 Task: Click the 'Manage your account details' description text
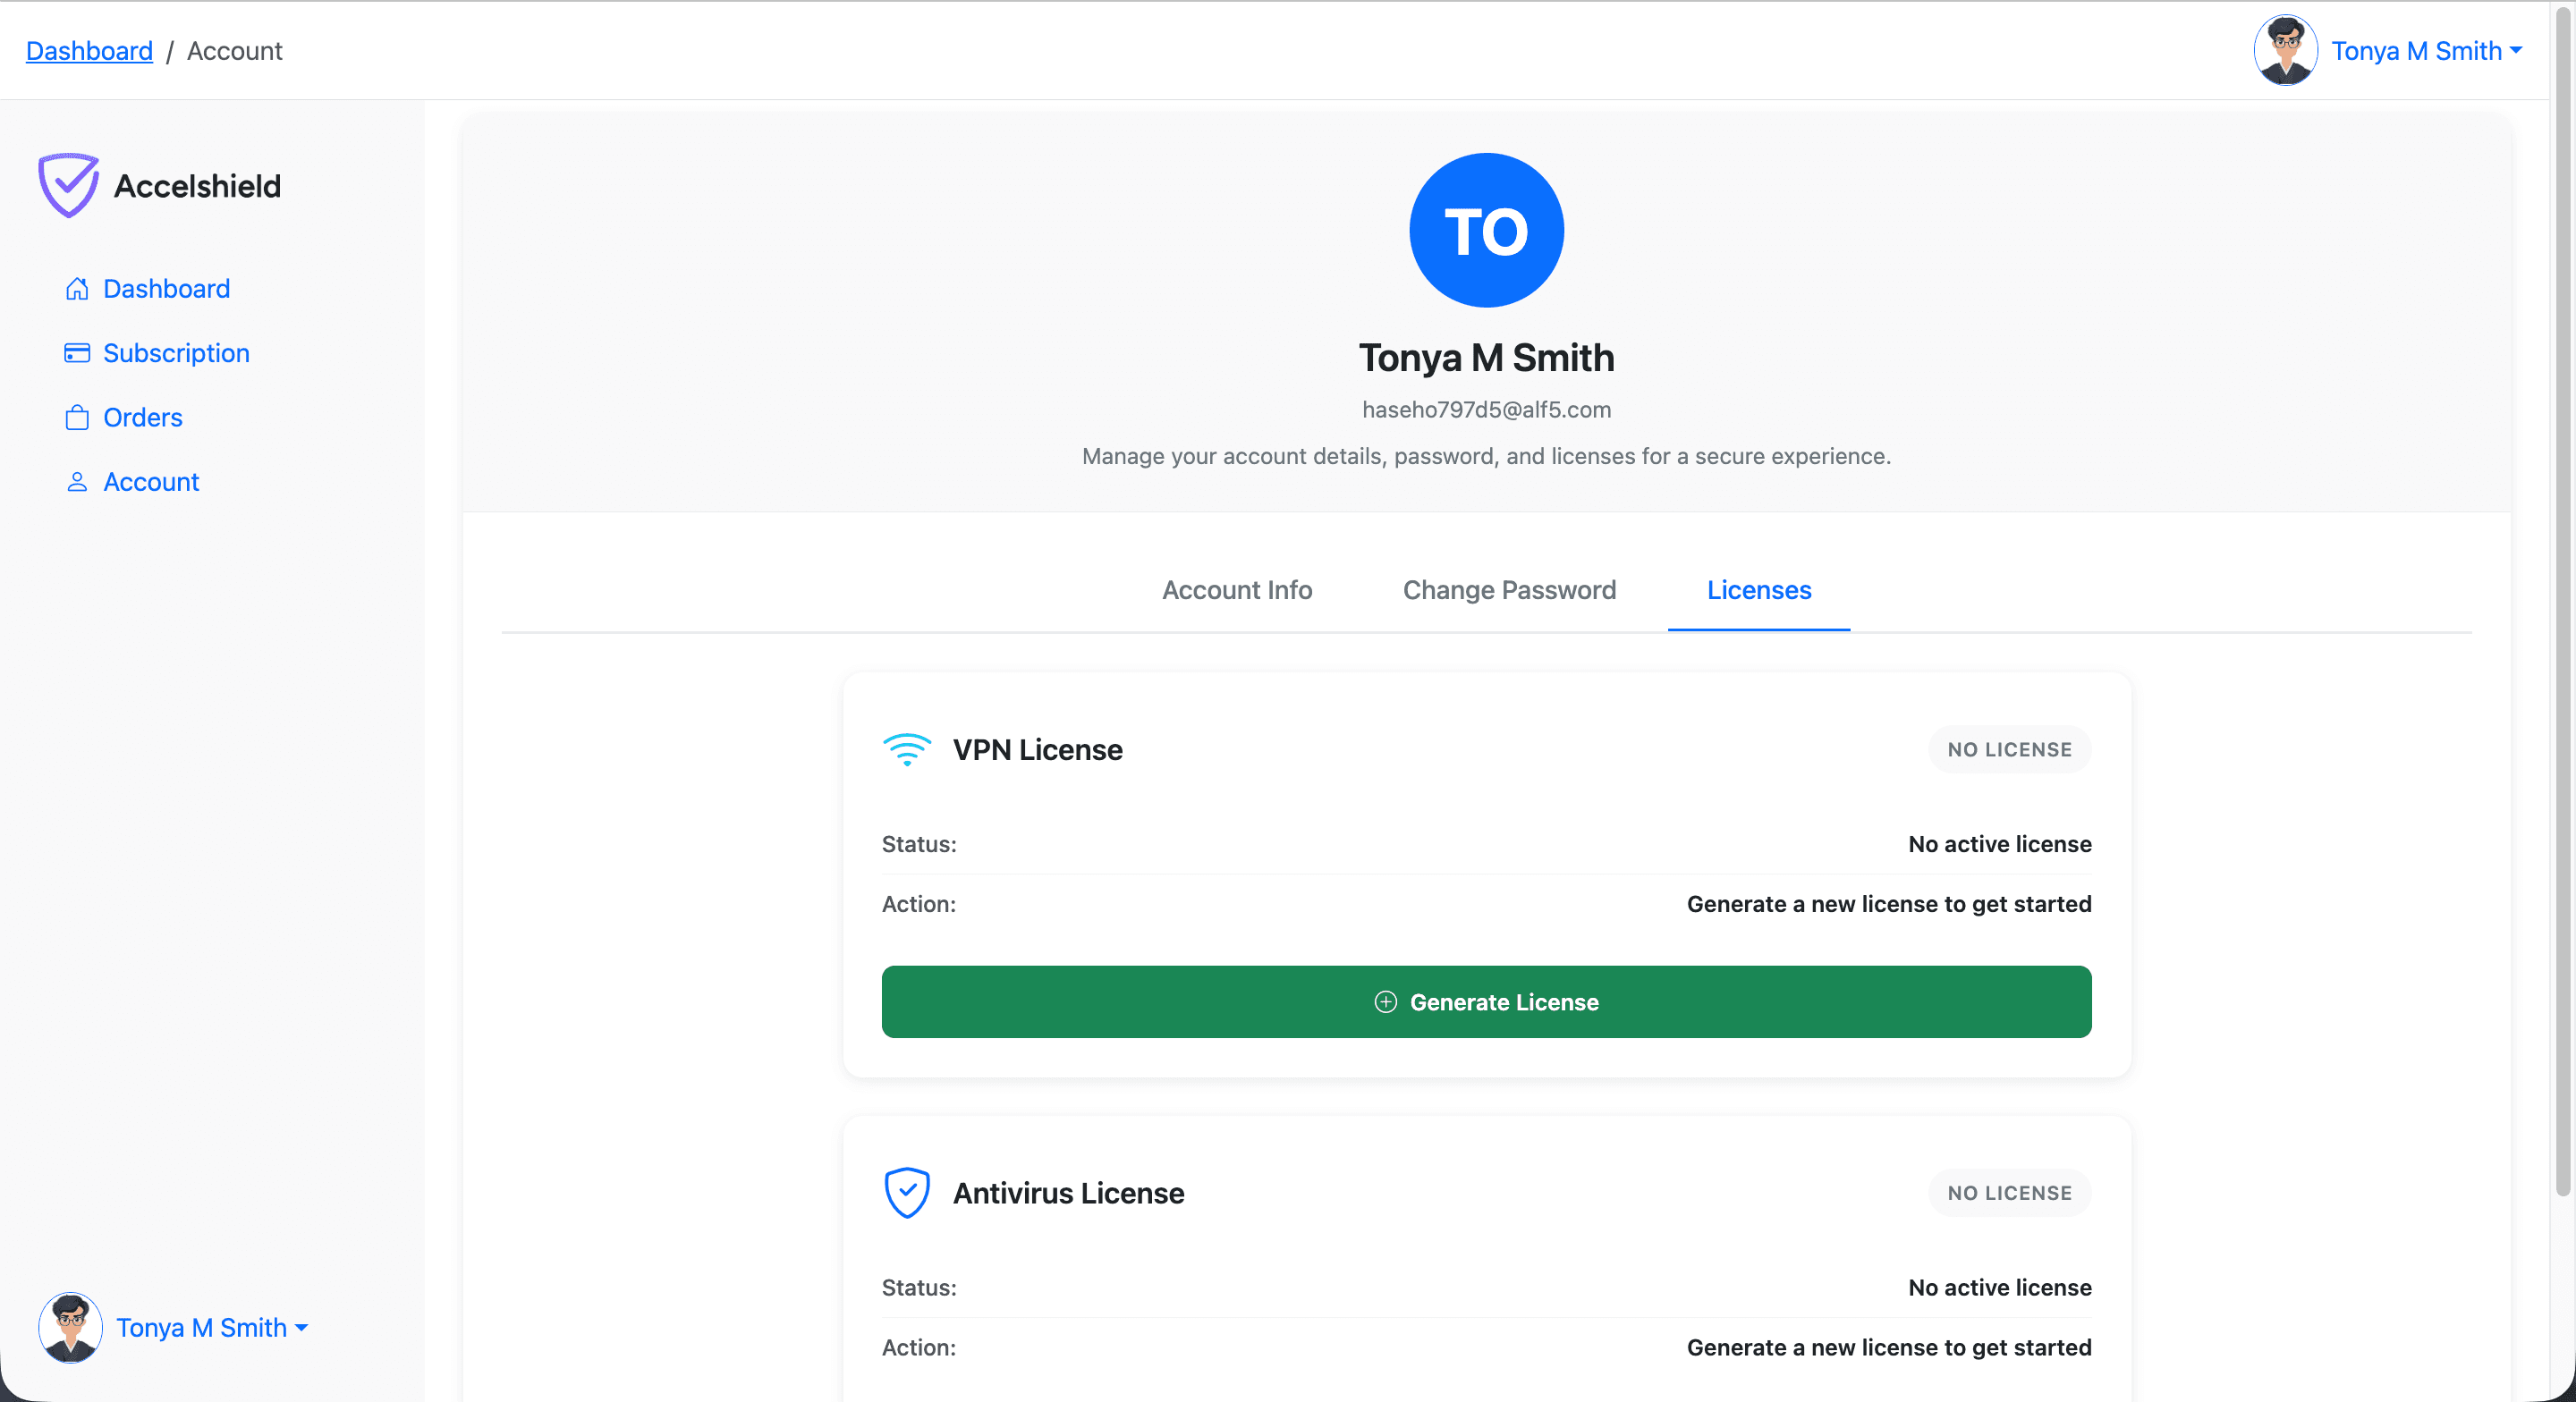(1486, 456)
